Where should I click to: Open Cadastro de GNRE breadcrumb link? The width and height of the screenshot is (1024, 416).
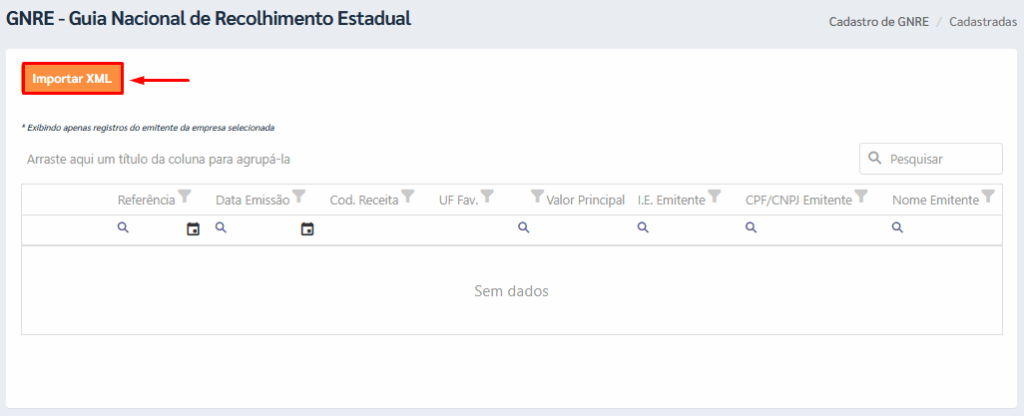pyautogui.click(x=879, y=22)
